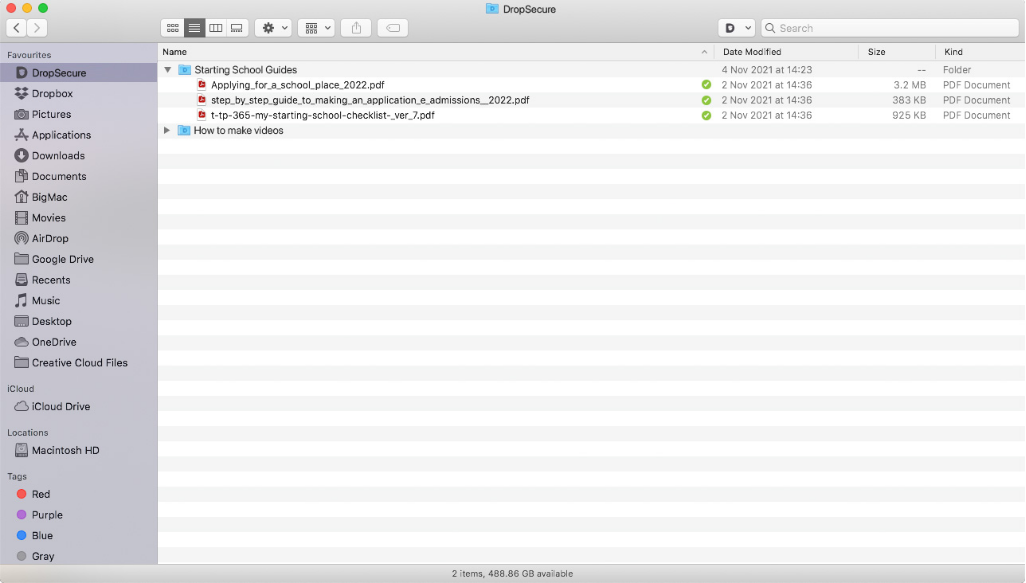Viewport: 1026px width, 583px height.
Task: Sort by the Size column header
Action: tap(877, 52)
